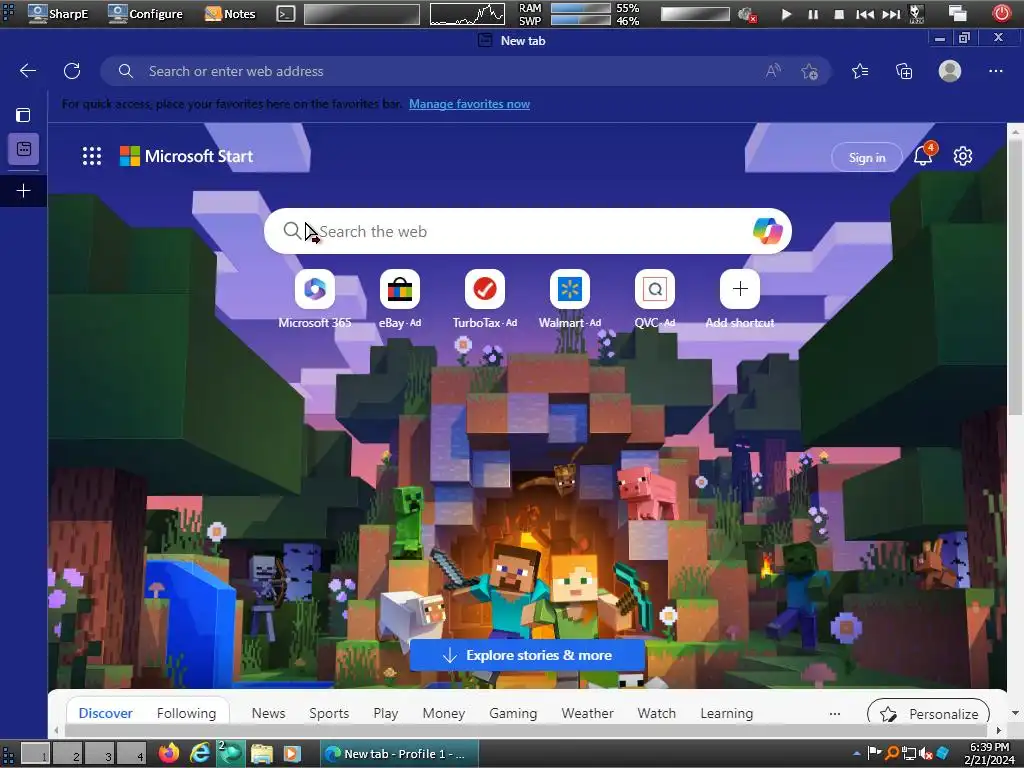
Task: Open the Read aloud icon in address bar
Action: [x=773, y=71]
